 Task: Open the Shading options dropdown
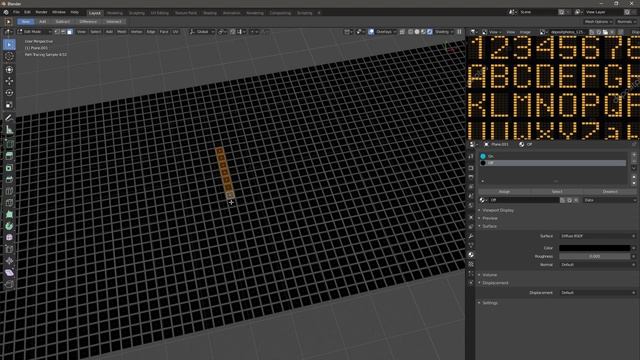(x=444, y=31)
